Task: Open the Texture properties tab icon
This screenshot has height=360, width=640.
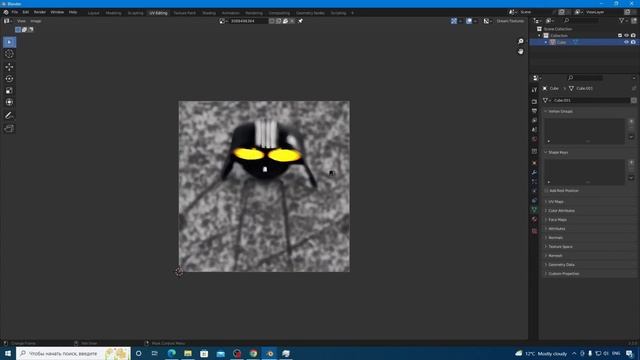Action: (534, 231)
